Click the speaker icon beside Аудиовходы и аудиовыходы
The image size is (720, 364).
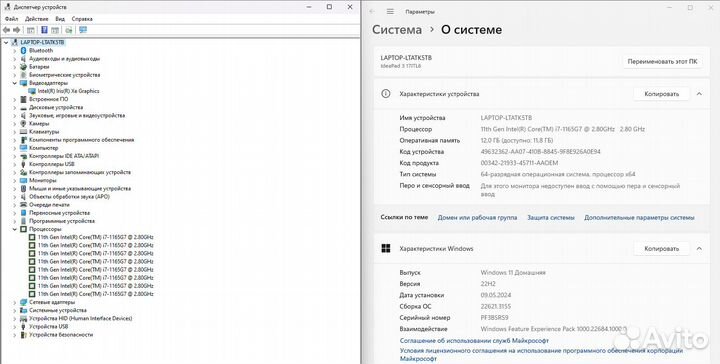pyautogui.click(x=23, y=59)
